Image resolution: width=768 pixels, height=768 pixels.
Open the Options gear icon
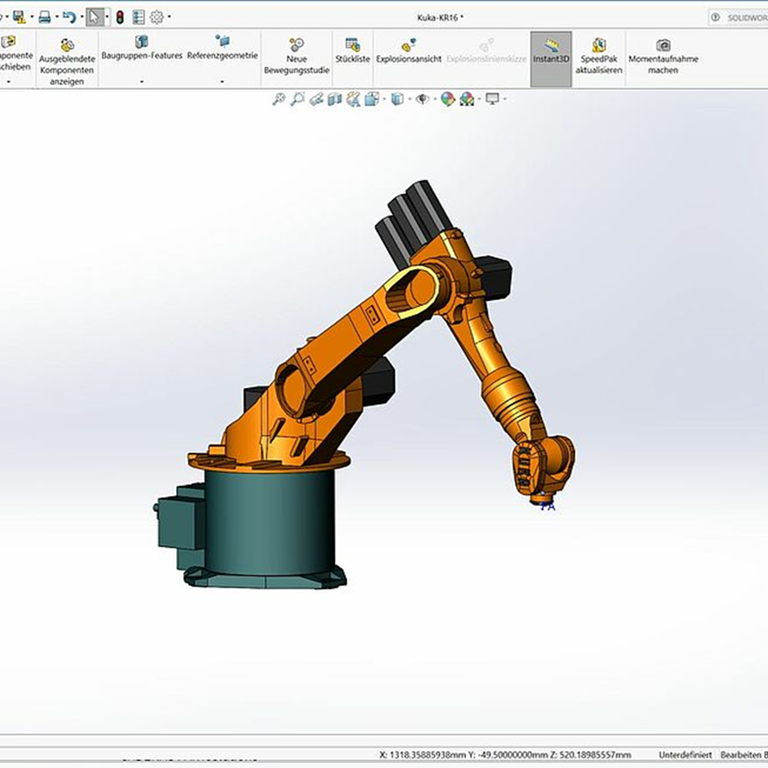(x=157, y=18)
